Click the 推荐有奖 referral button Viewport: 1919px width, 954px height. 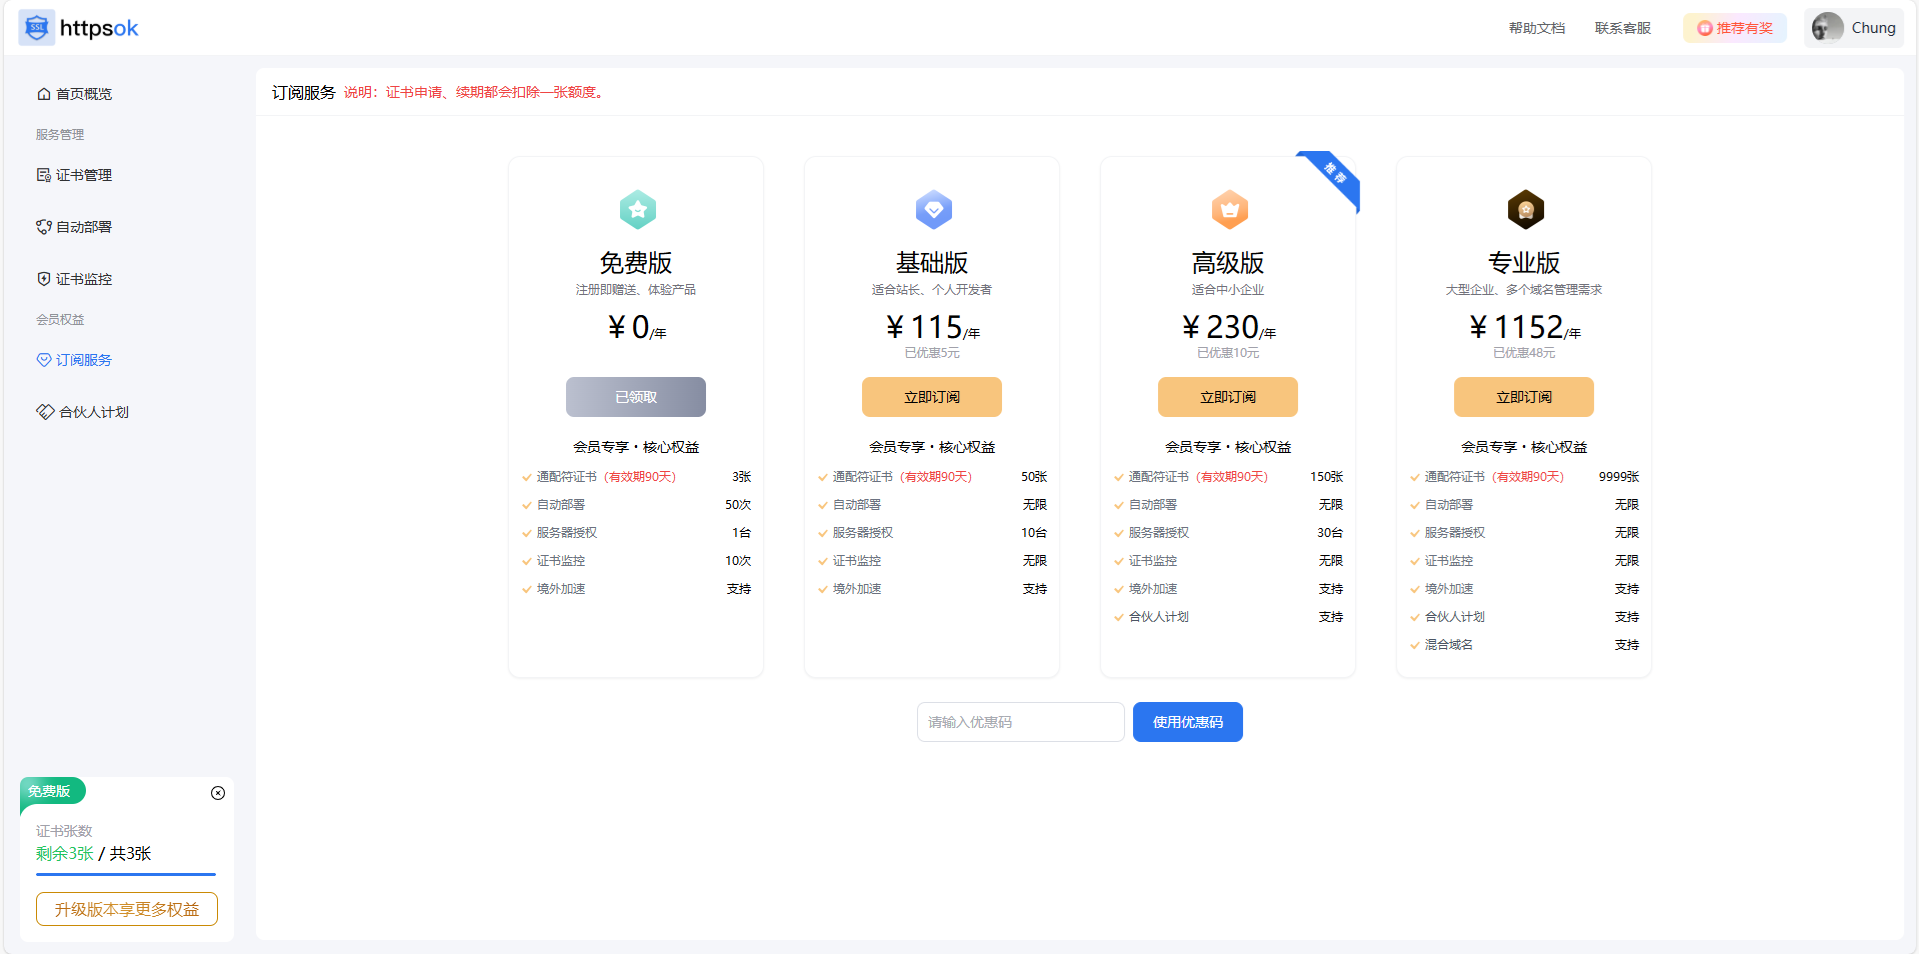tap(1735, 28)
